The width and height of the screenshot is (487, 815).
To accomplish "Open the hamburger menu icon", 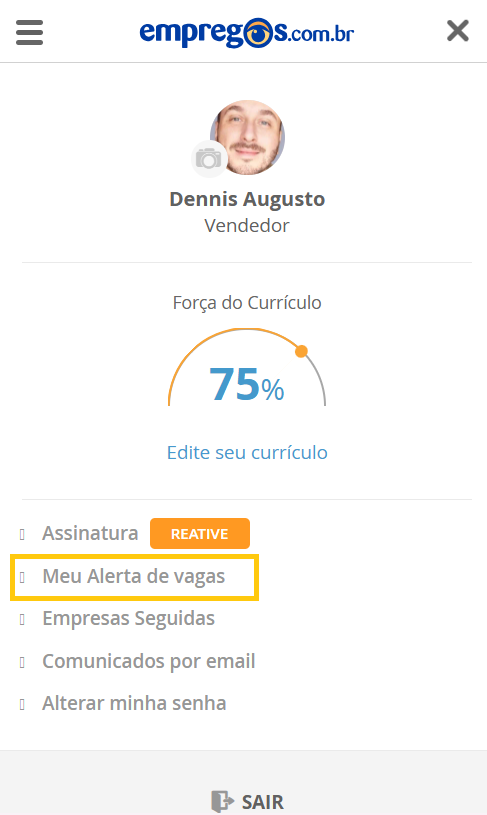I will [x=29, y=32].
